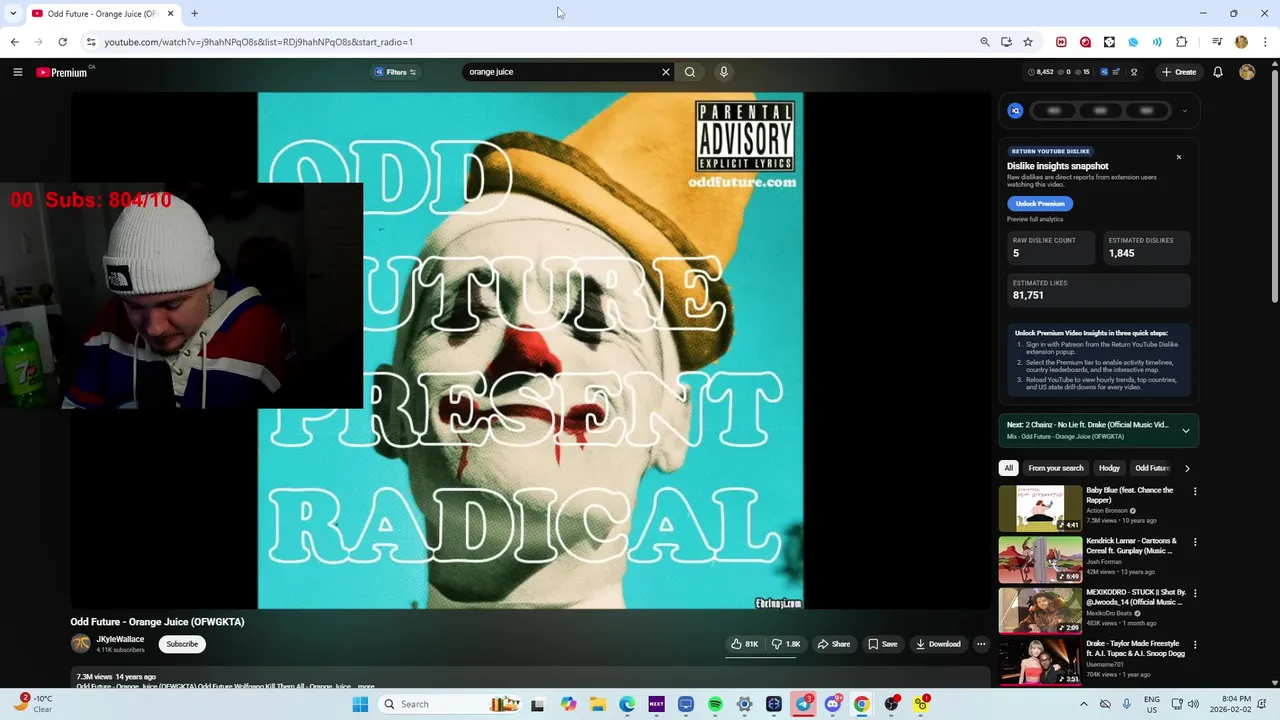
Task: Open Chrome profile avatar
Action: pos(1241,42)
